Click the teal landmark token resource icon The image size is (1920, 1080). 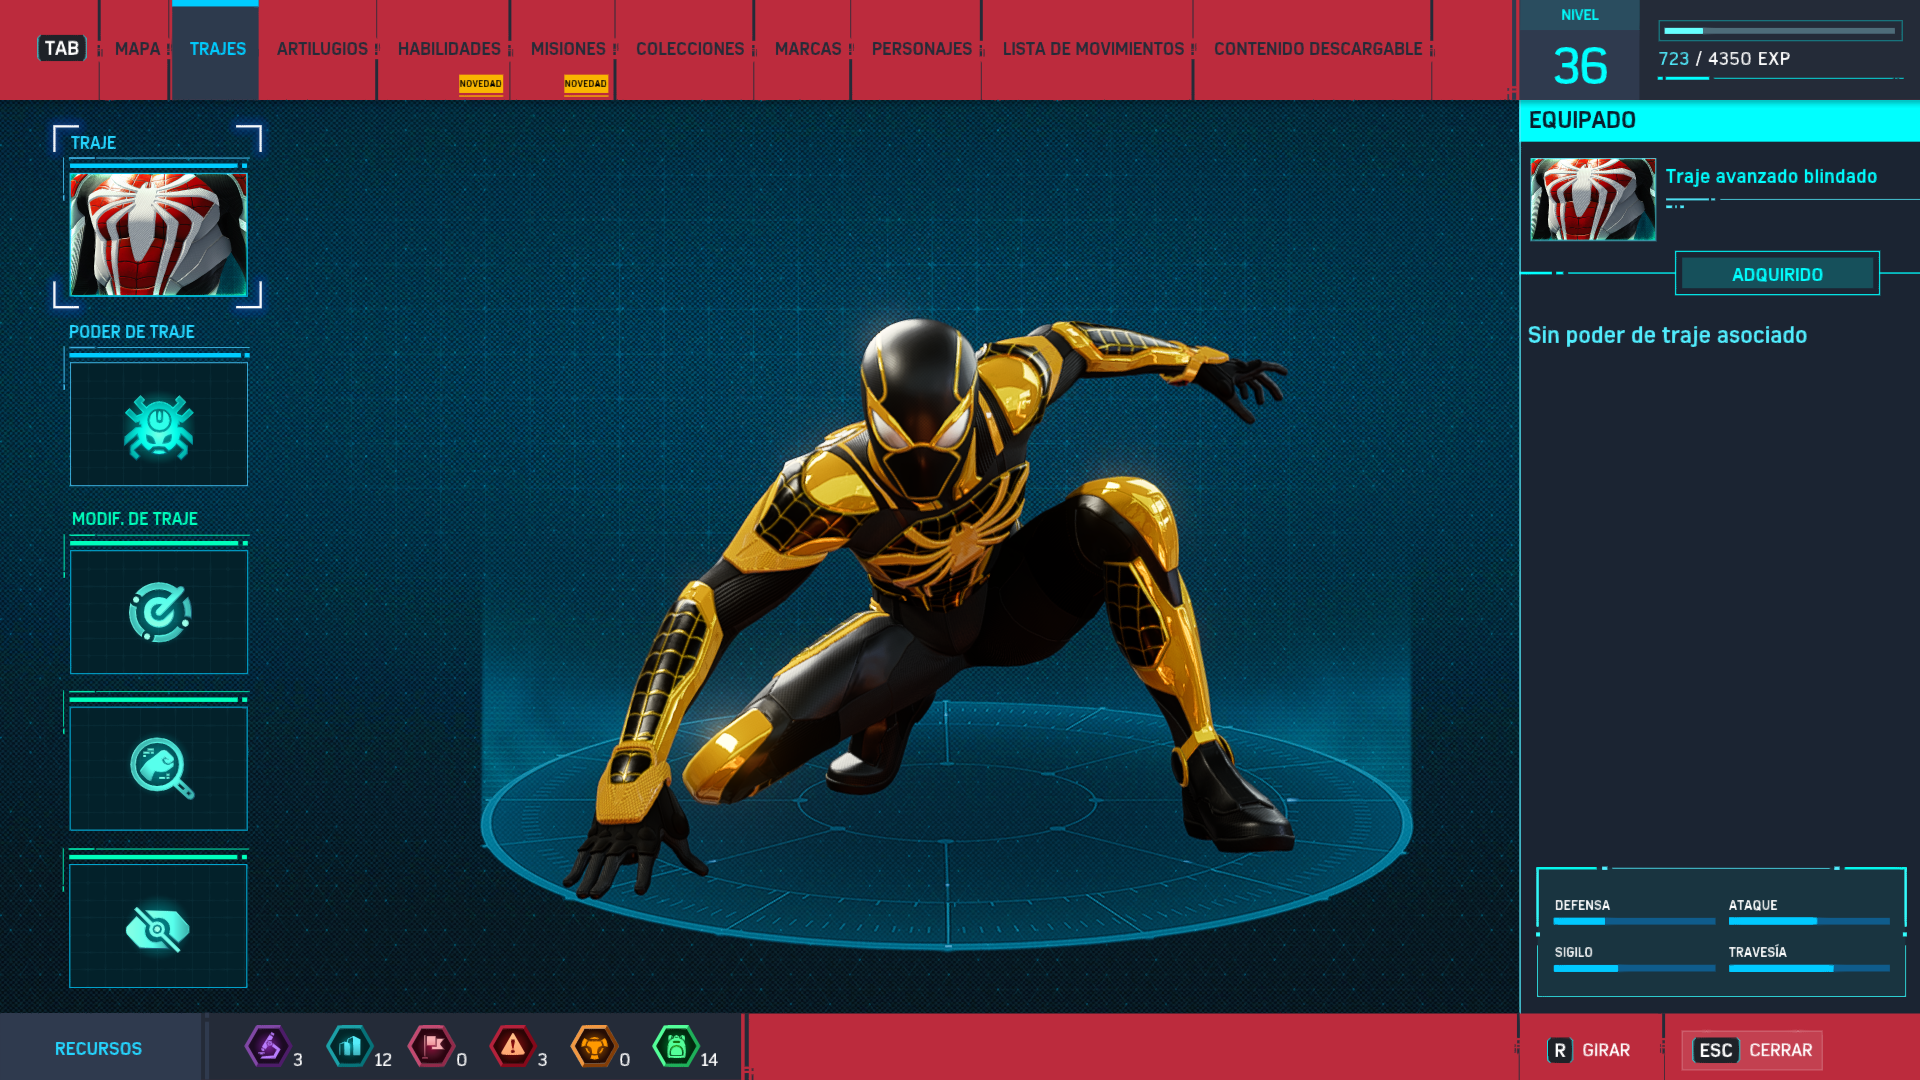pyautogui.click(x=350, y=1047)
